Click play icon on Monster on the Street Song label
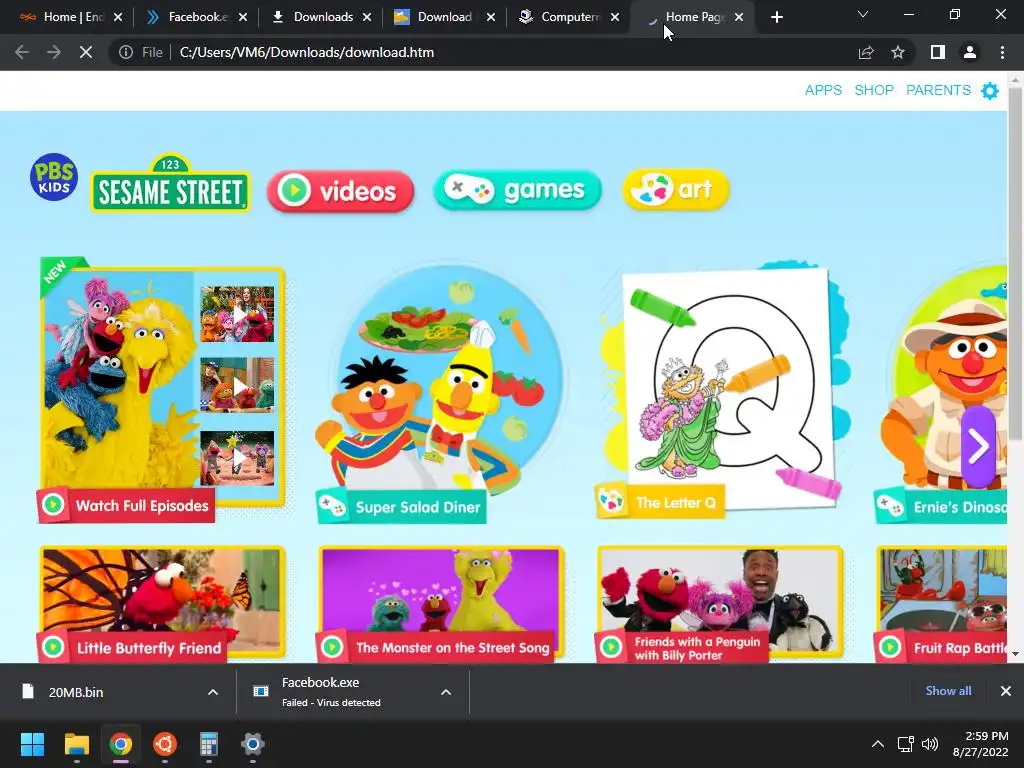The image size is (1024, 768). click(x=332, y=647)
